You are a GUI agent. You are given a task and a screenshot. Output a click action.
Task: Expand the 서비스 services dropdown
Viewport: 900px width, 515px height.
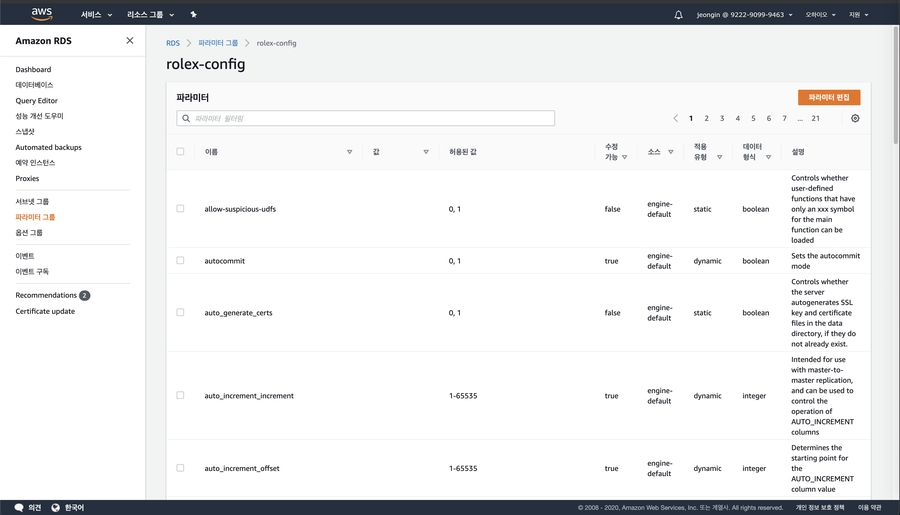click(96, 15)
